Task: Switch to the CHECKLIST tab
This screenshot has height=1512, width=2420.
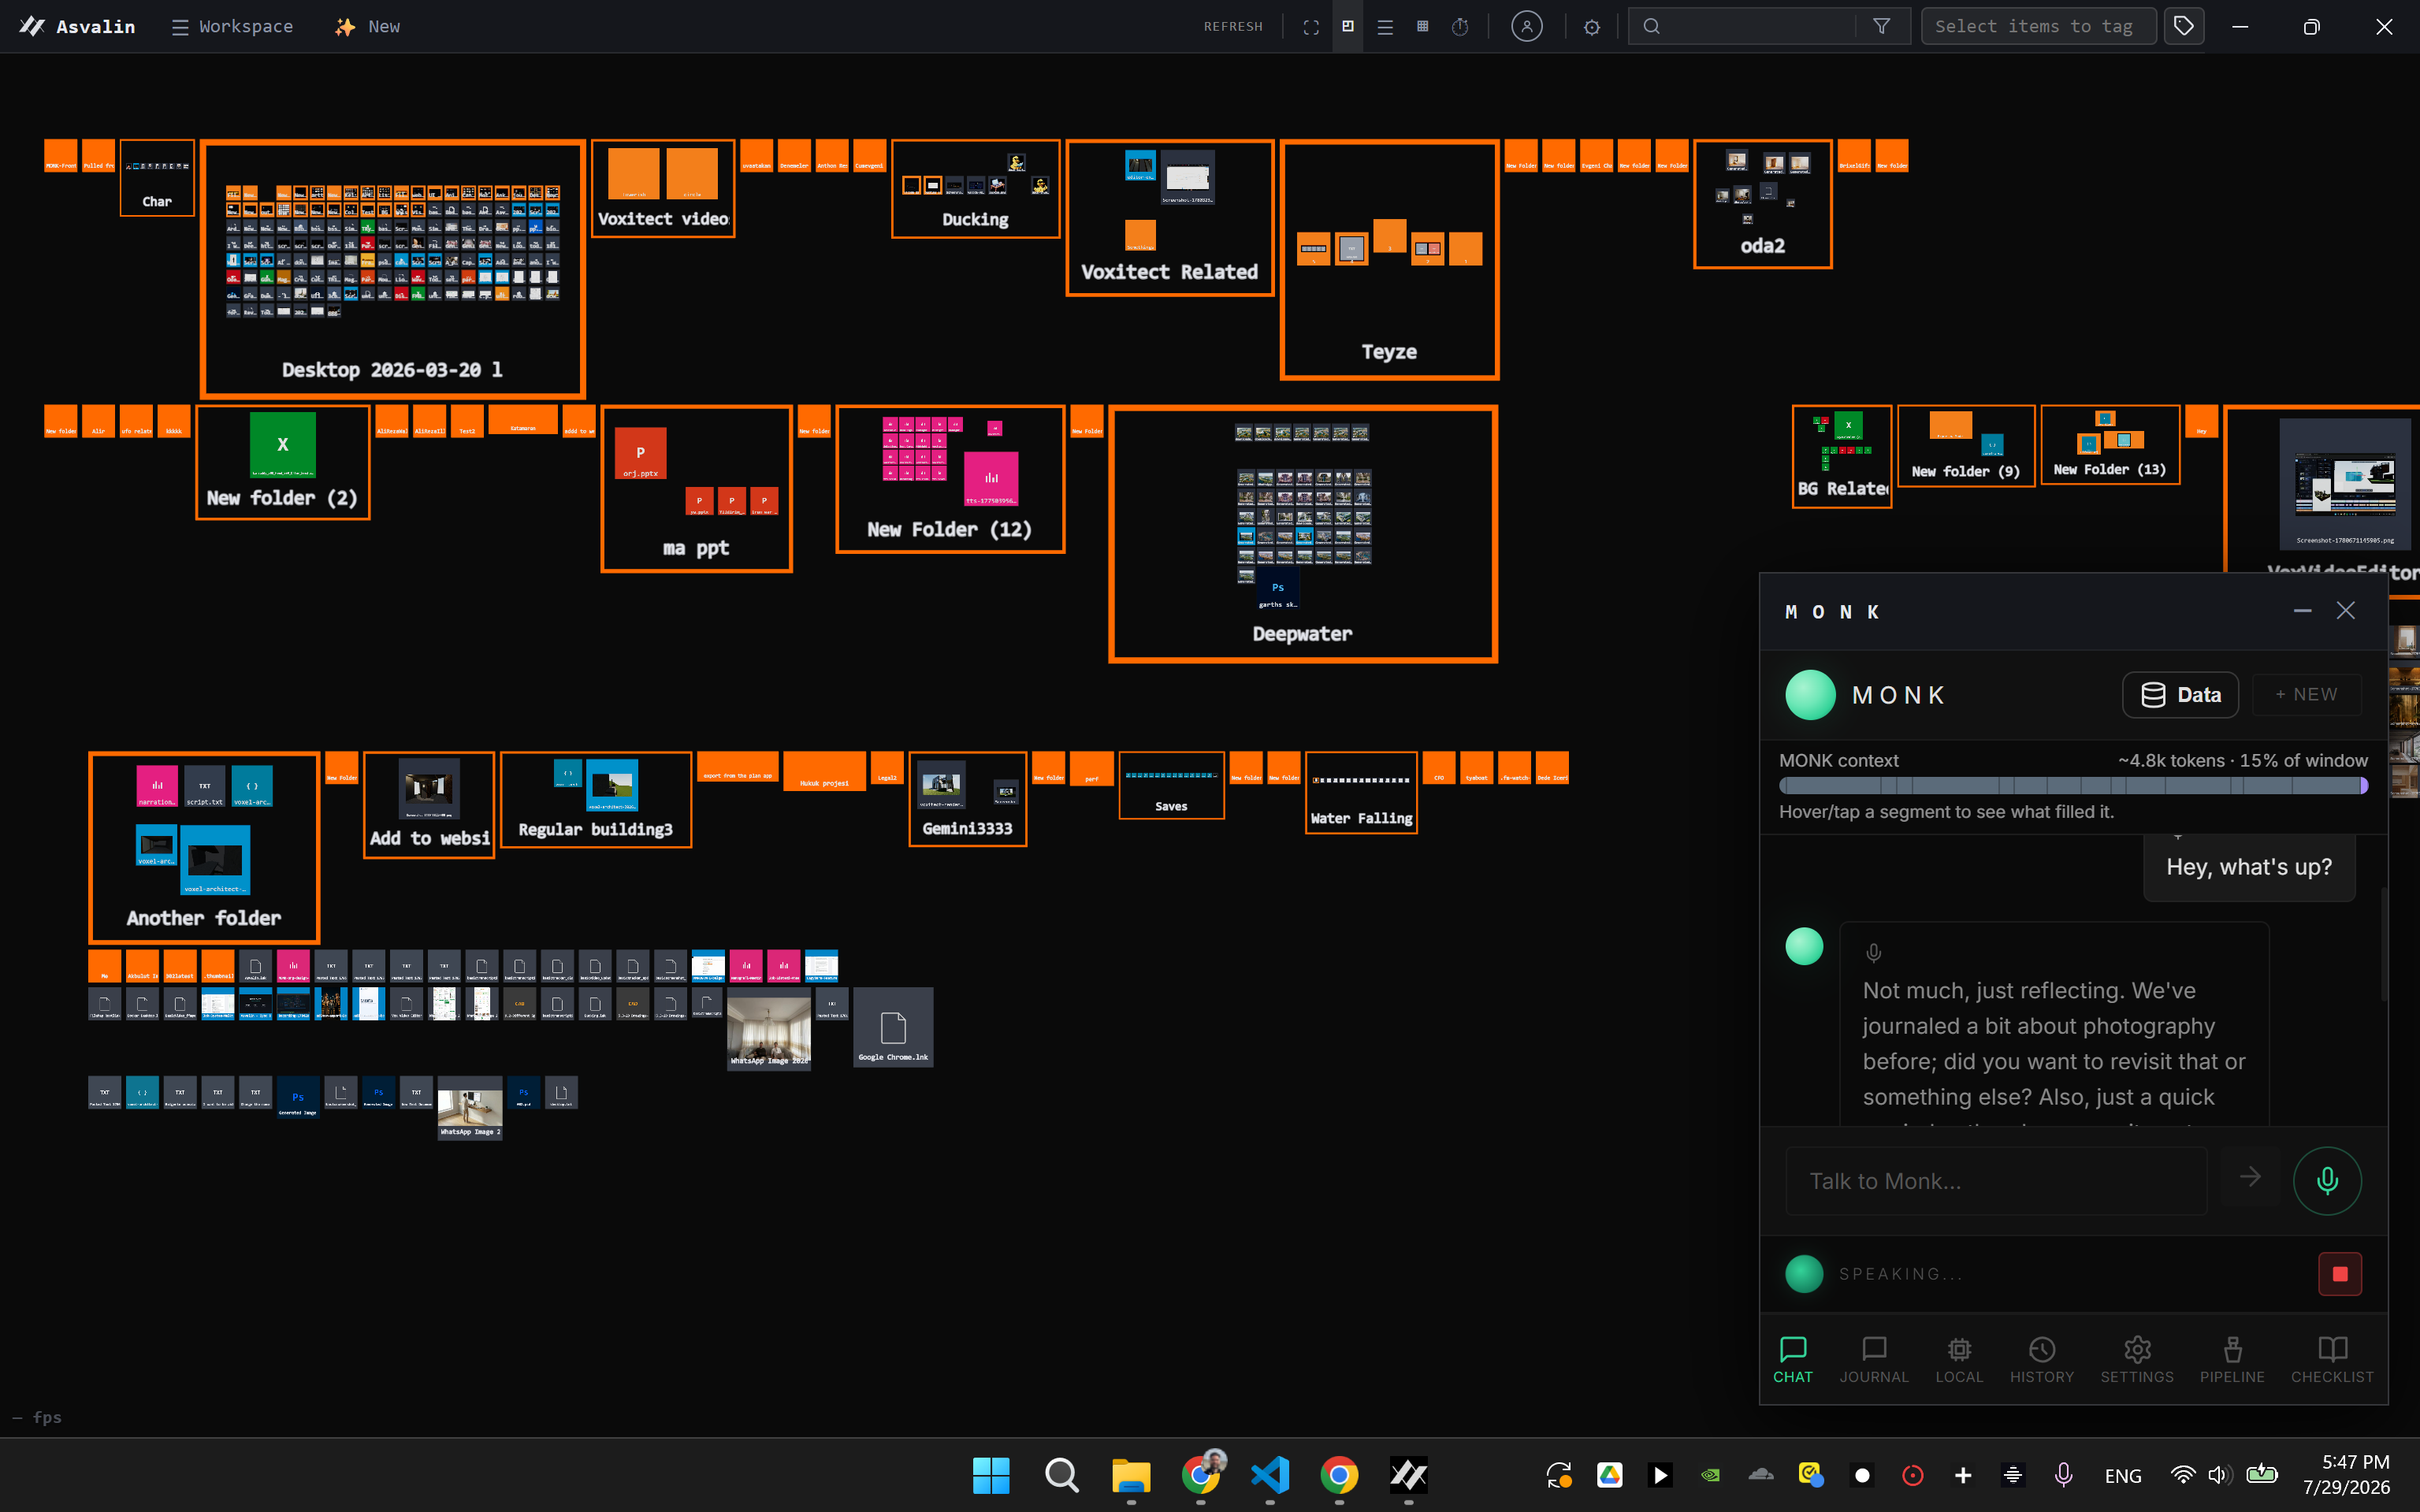Action: pos(2332,1360)
